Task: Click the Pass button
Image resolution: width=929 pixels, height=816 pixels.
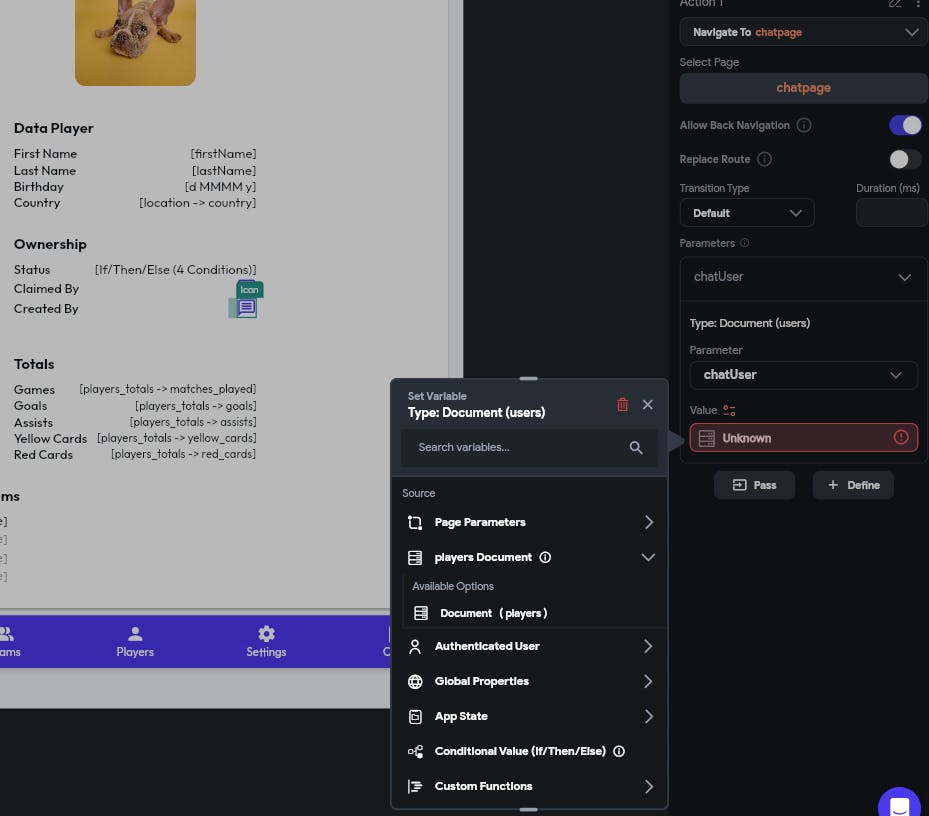Action: click(754, 485)
